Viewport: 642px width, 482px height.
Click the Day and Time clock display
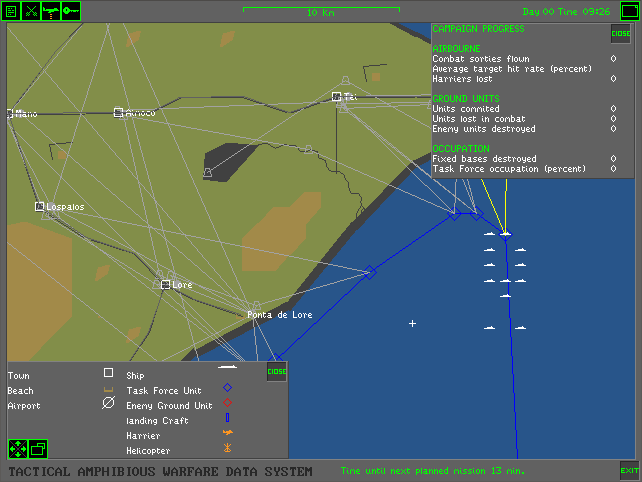point(567,12)
